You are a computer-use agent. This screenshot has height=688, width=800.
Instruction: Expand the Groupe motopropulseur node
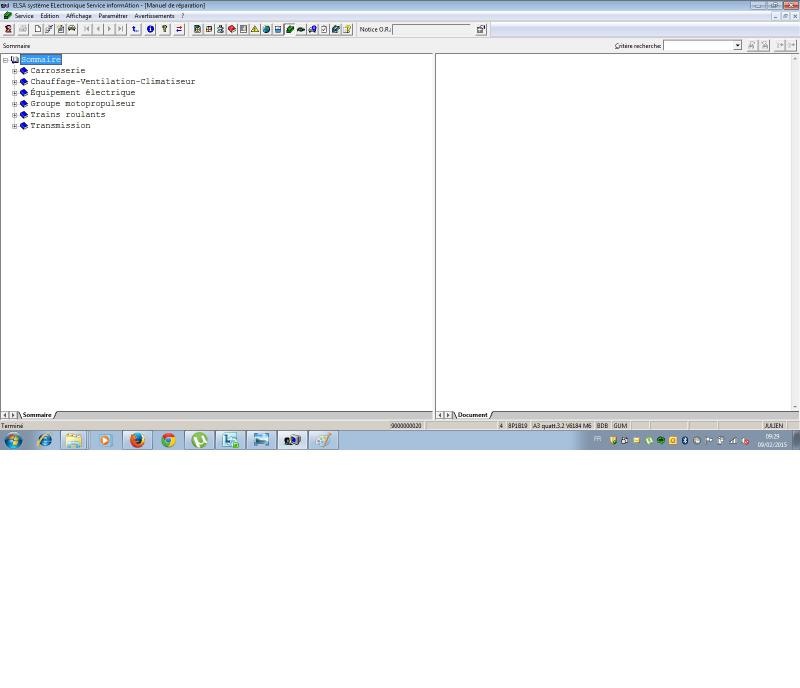[14, 104]
